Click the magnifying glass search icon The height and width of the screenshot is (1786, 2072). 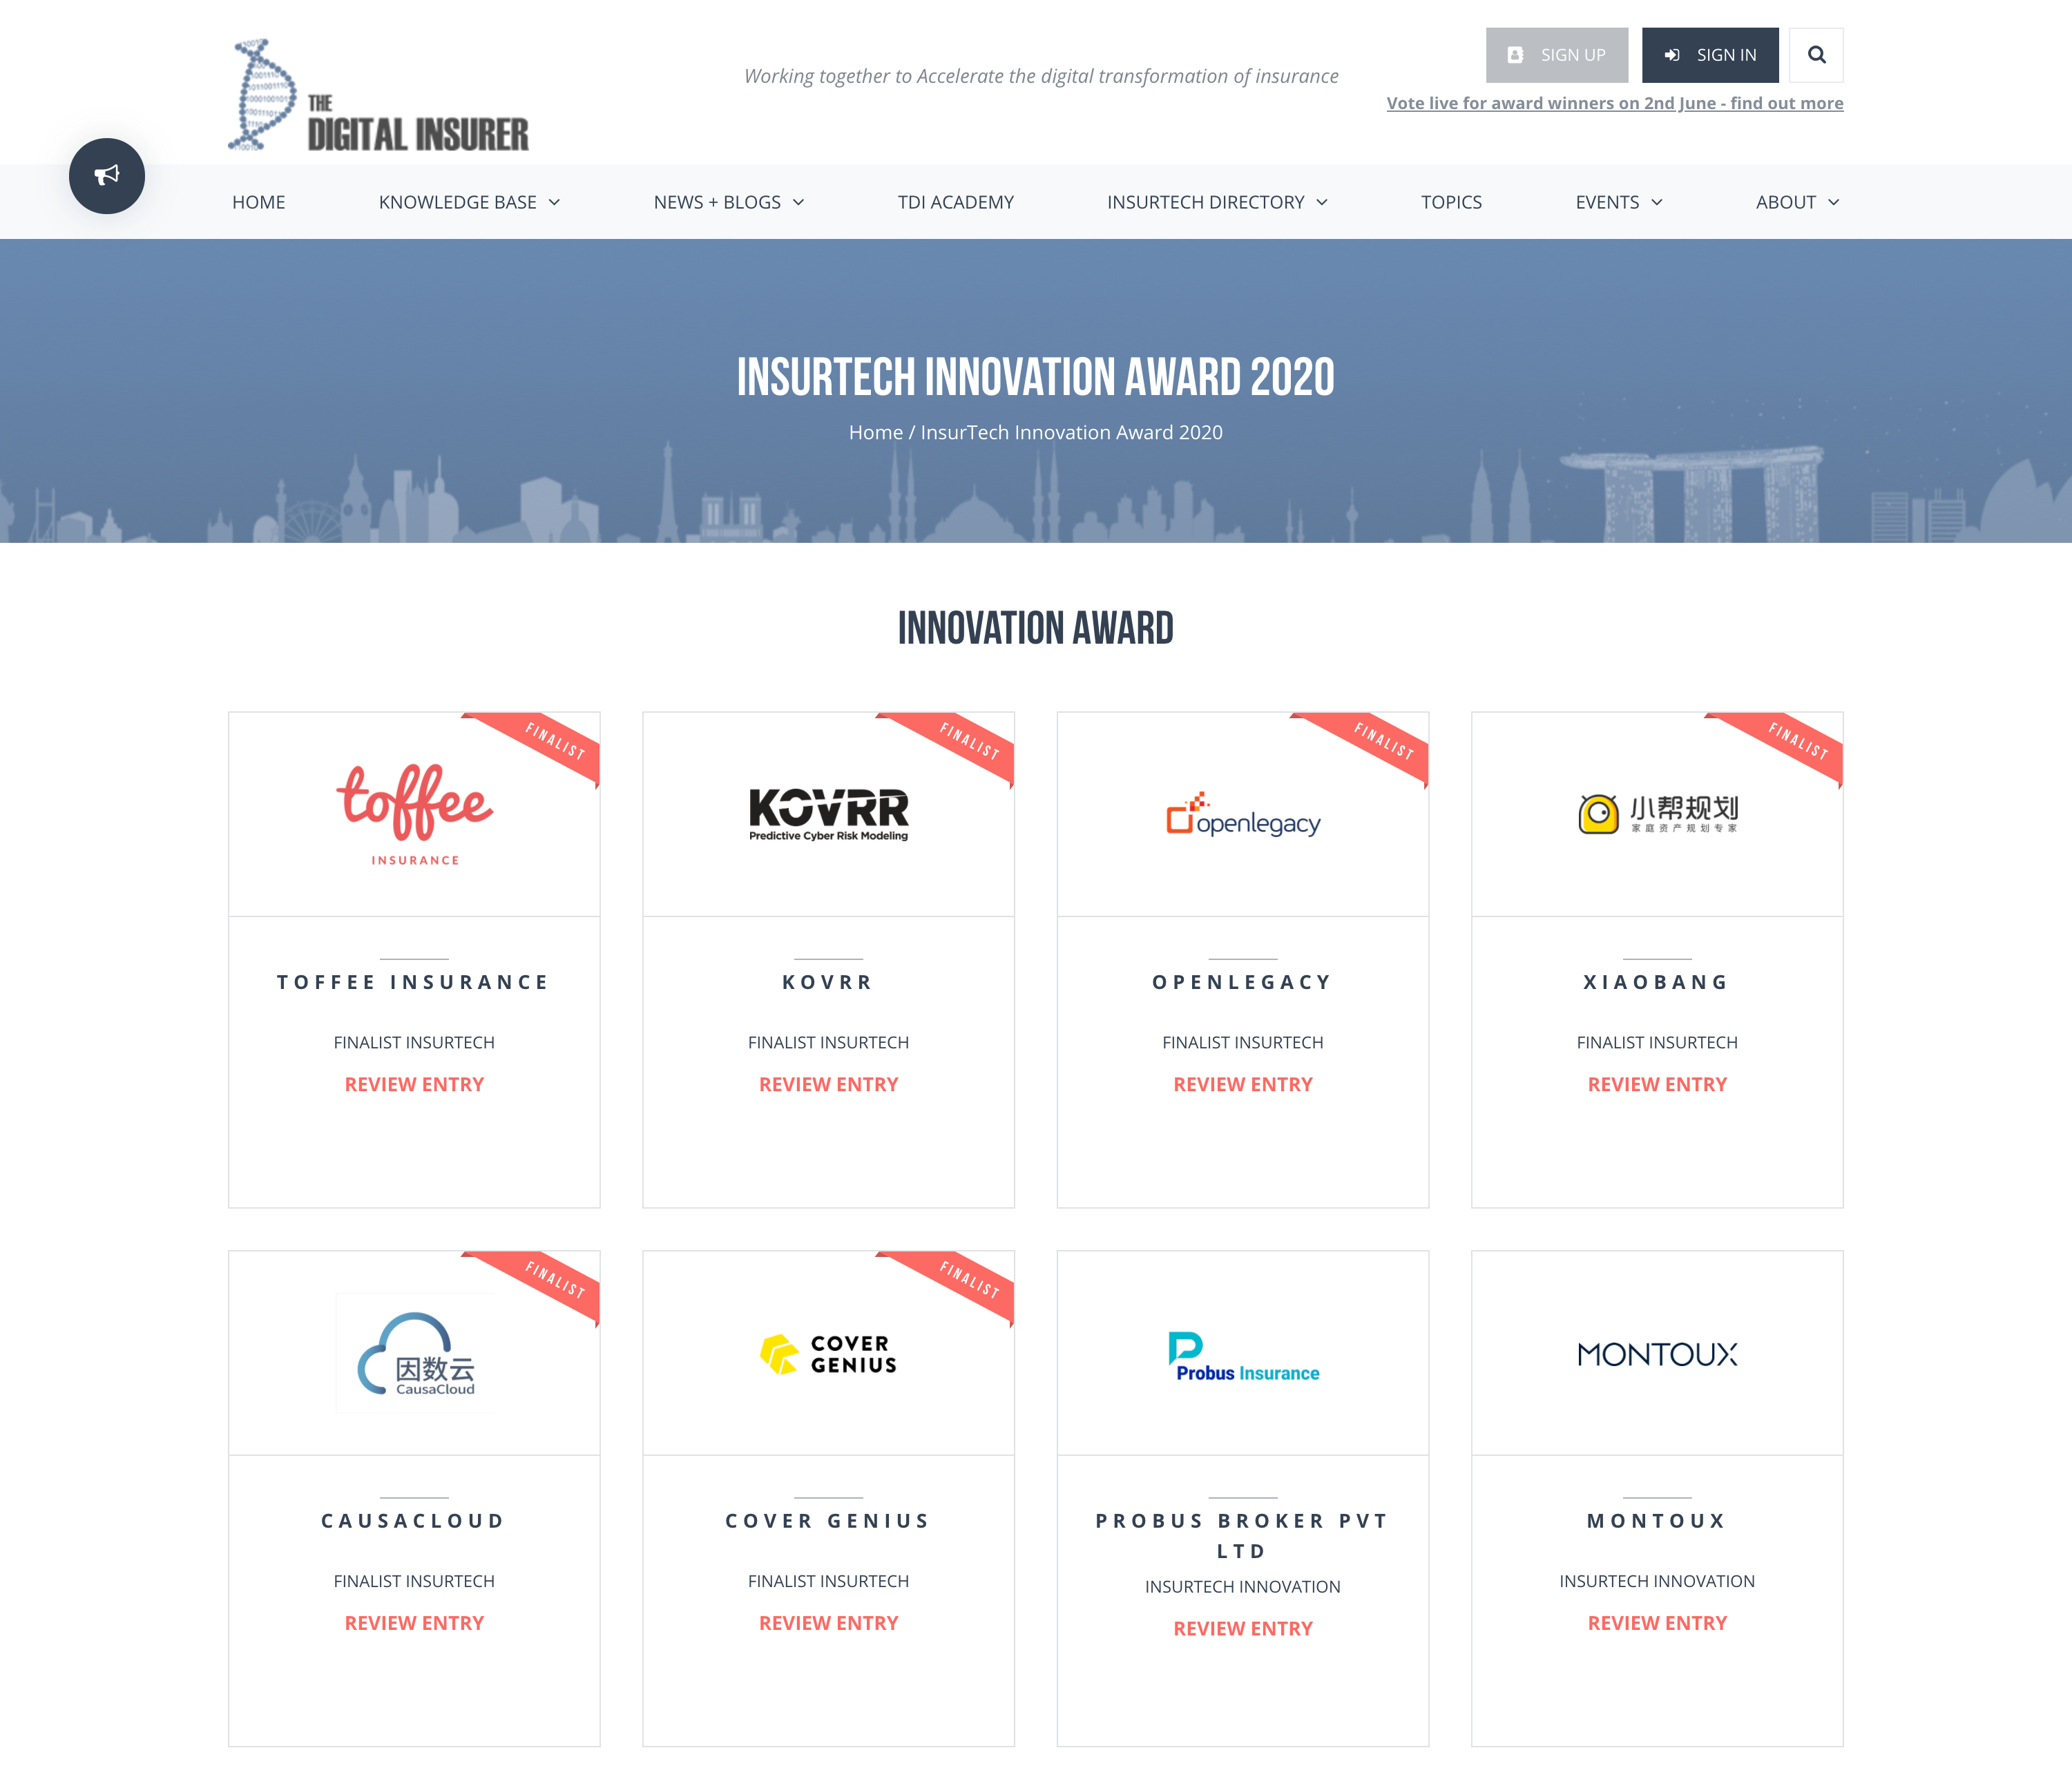coord(1816,55)
